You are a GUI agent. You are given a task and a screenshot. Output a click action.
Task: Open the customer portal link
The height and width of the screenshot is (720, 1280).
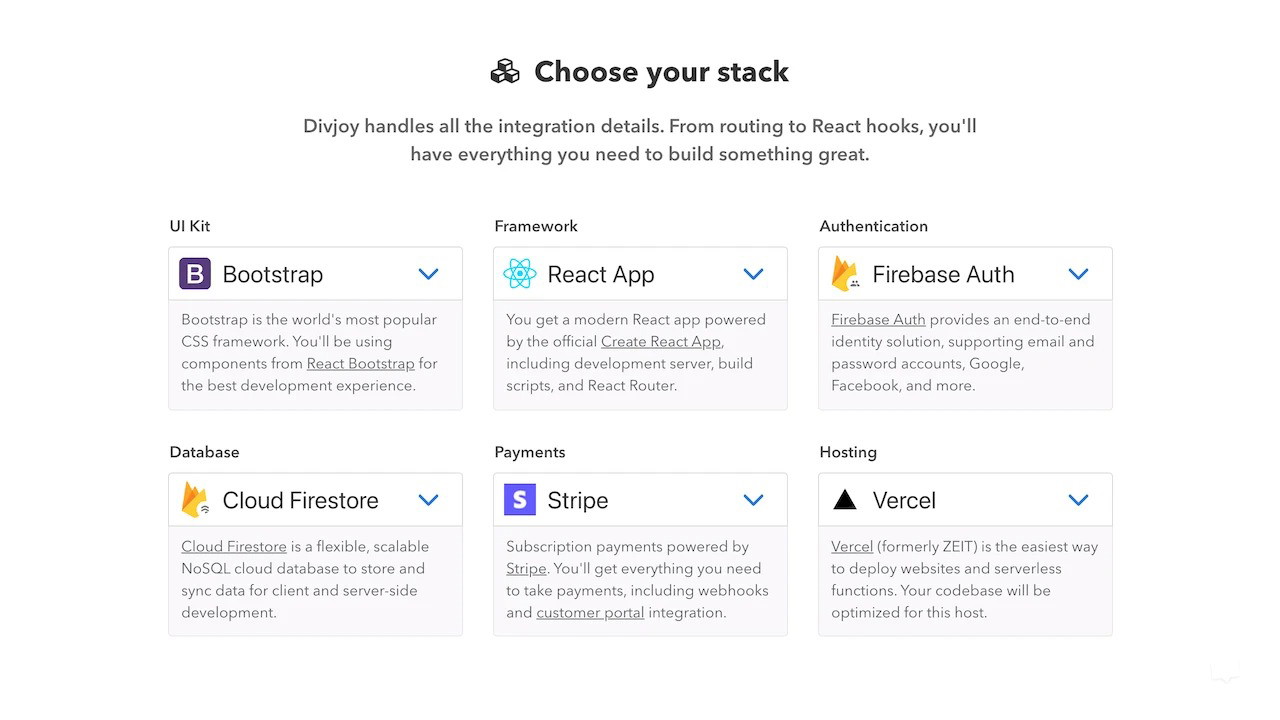590,613
